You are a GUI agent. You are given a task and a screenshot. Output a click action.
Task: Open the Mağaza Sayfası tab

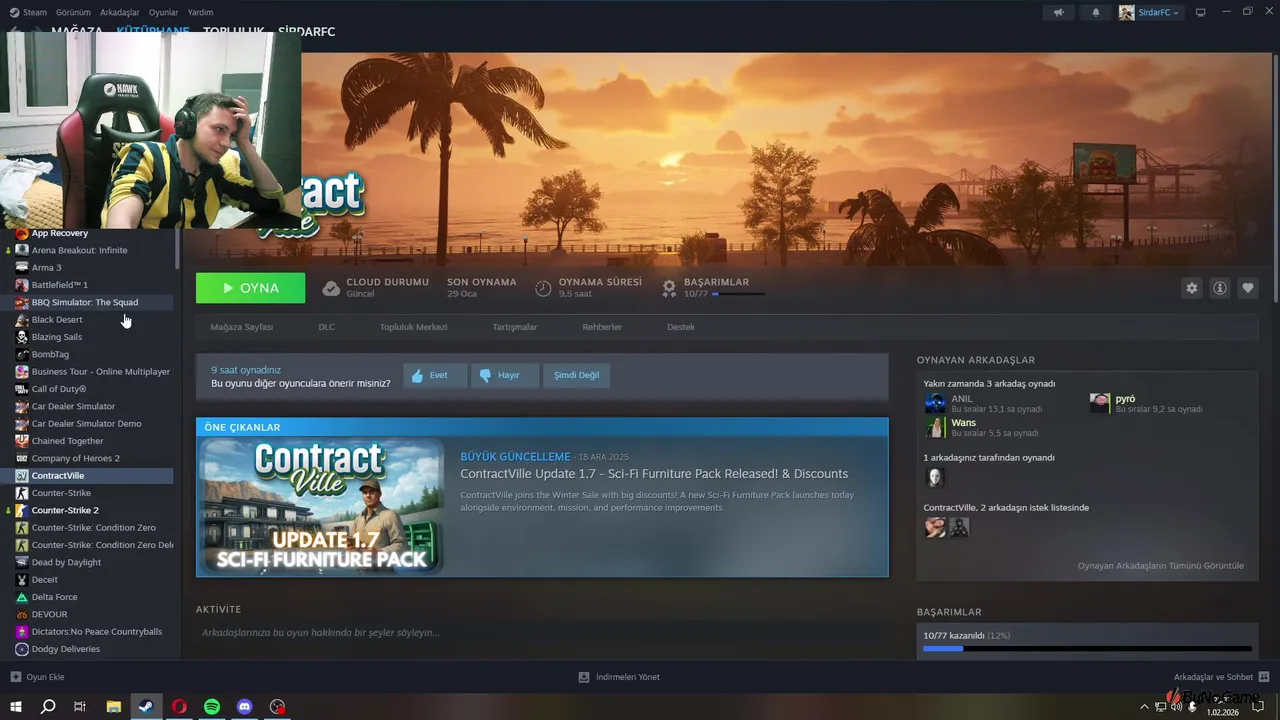pos(241,327)
